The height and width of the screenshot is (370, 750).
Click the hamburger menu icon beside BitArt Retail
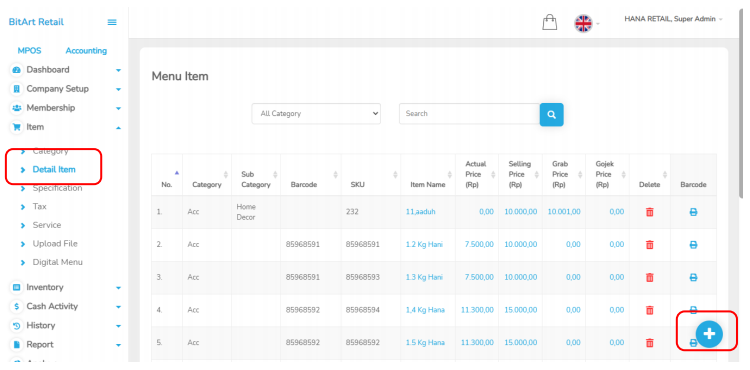click(x=112, y=22)
